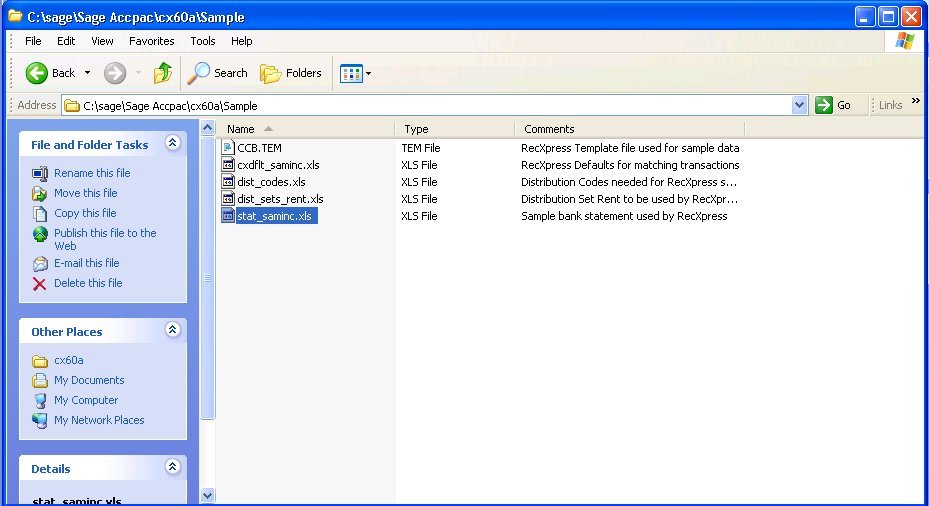Open the Tools menu
This screenshot has width=929, height=506.
click(x=203, y=41)
